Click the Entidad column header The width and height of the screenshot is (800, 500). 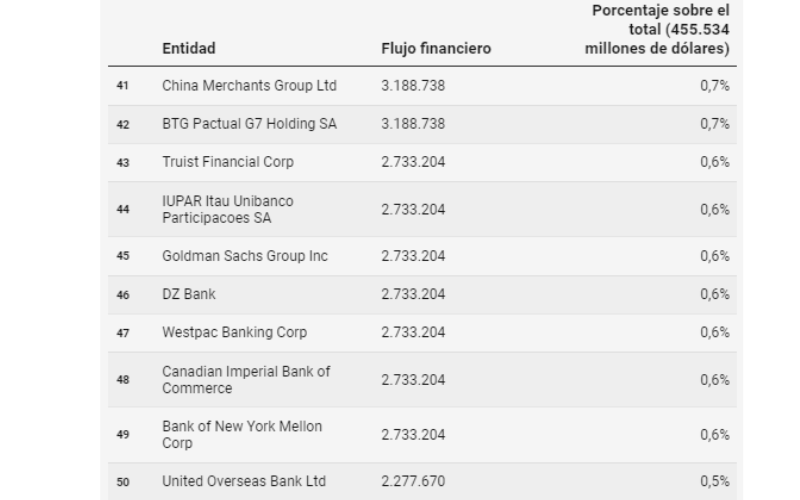click(189, 48)
